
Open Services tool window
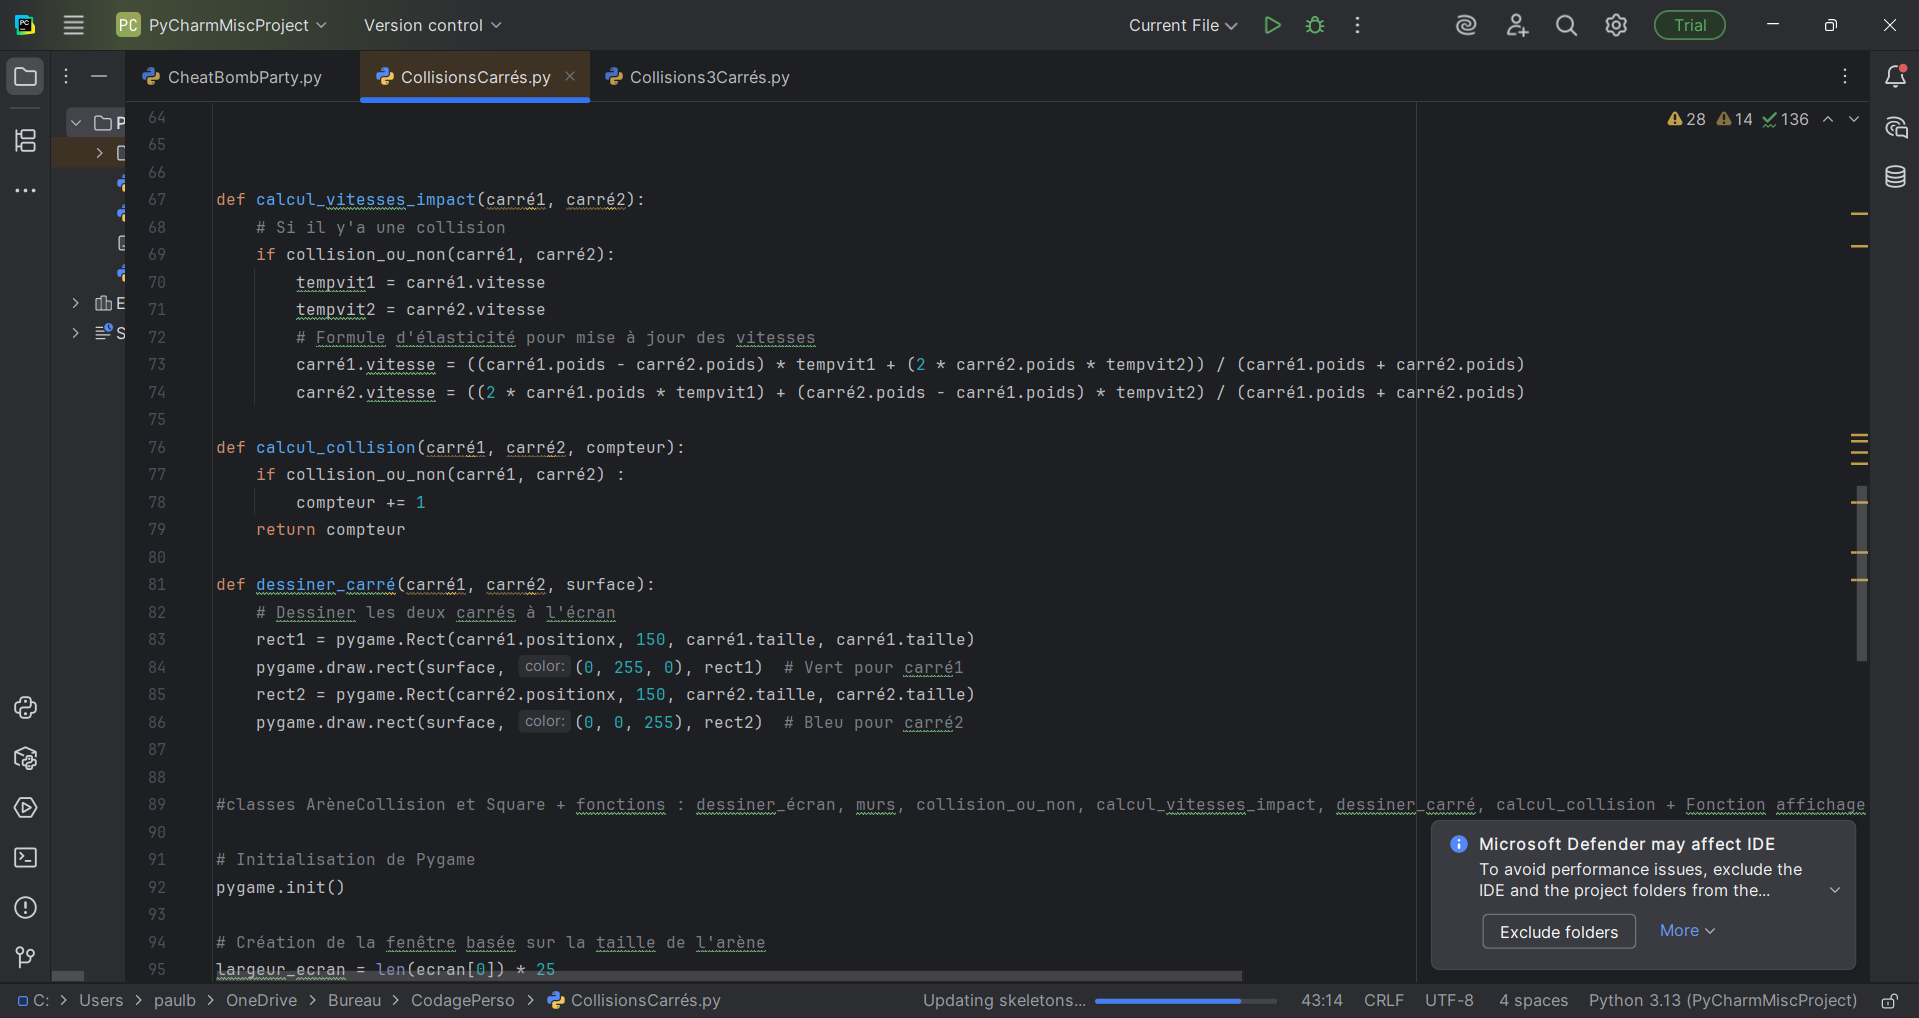[25, 808]
